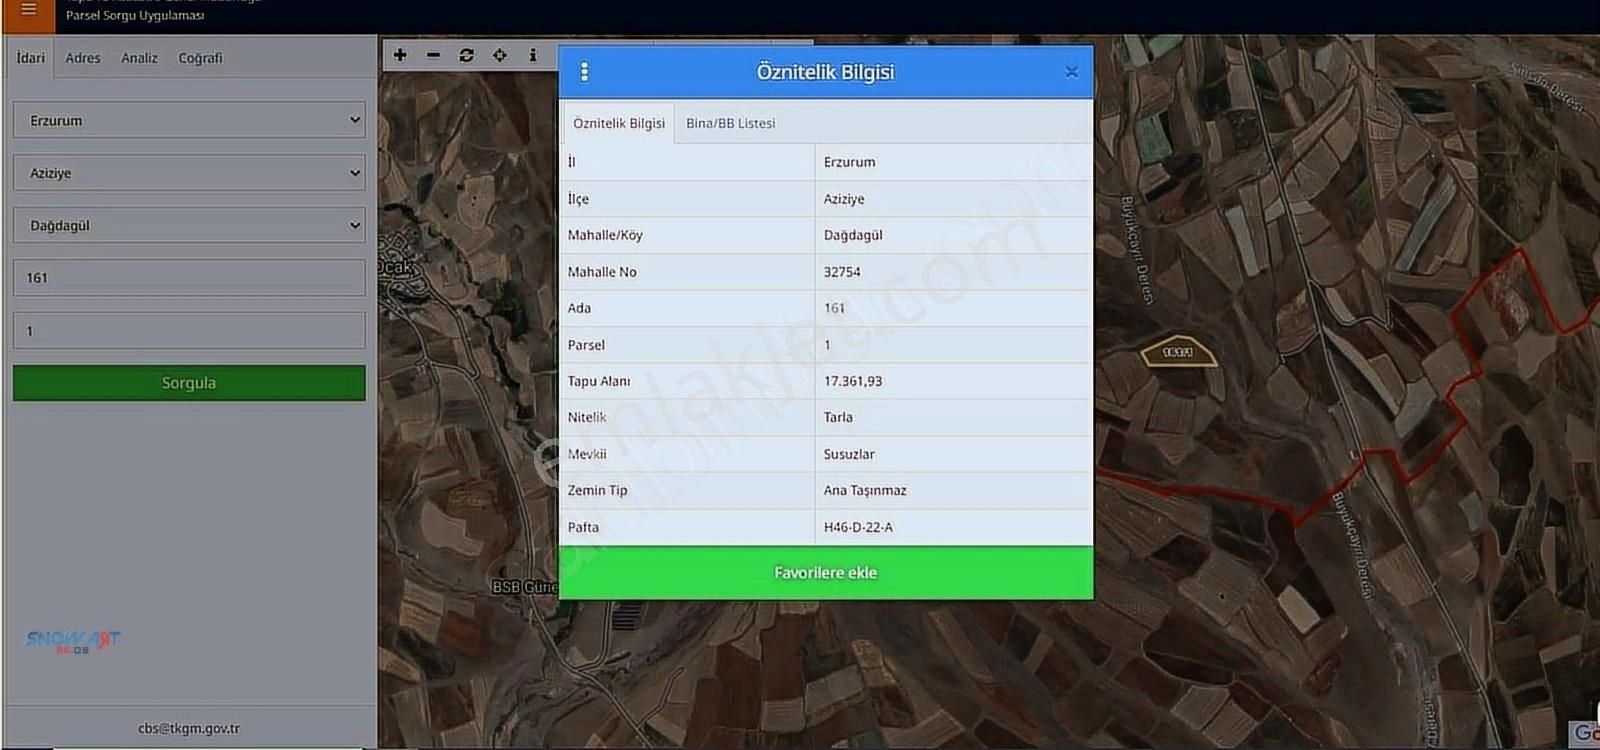
Task: Click the Ada field containing 161
Action: click(x=189, y=278)
